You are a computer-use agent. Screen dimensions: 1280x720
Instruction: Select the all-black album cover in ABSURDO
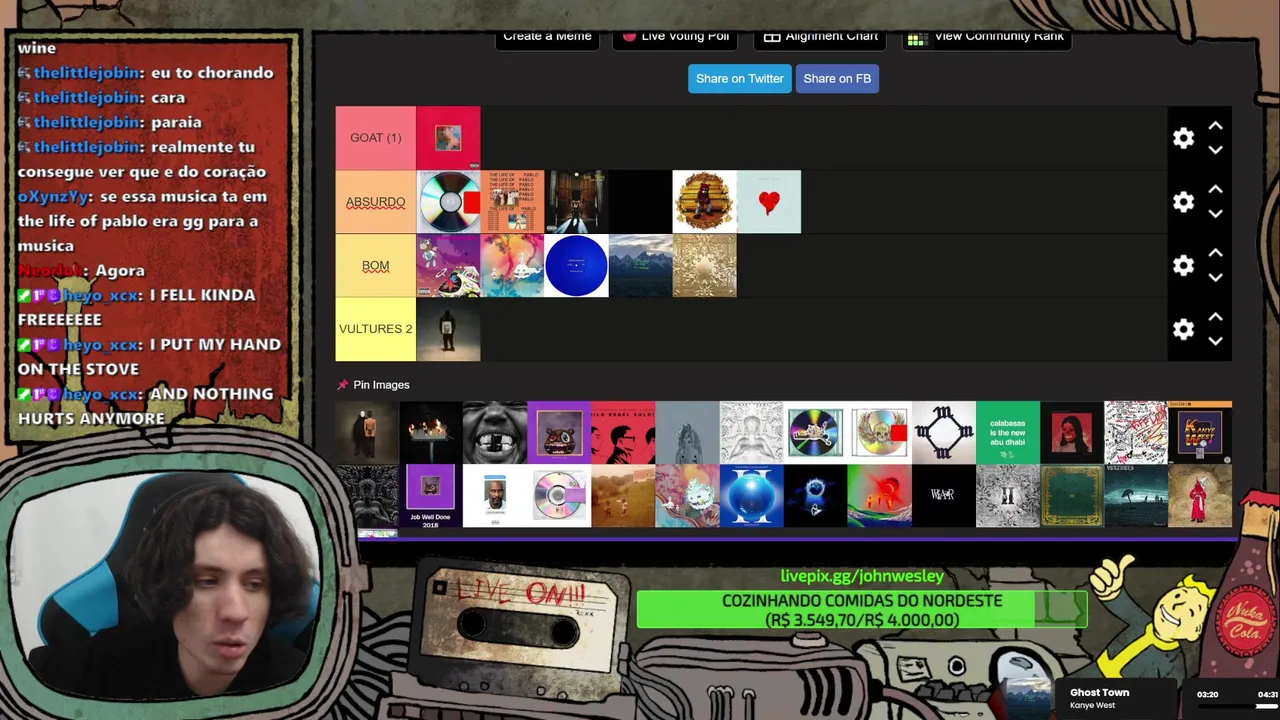pyautogui.click(x=640, y=202)
